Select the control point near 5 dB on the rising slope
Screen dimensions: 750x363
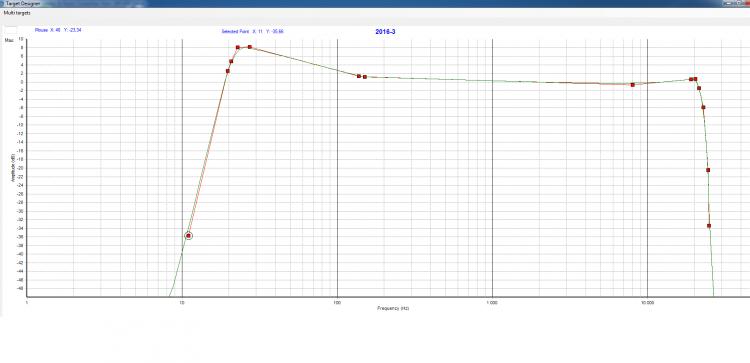click(x=231, y=61)
